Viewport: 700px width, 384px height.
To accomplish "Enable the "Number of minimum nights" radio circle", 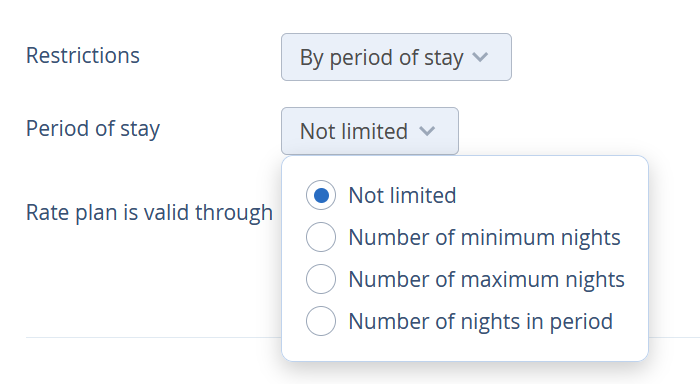I will [321, 237].
